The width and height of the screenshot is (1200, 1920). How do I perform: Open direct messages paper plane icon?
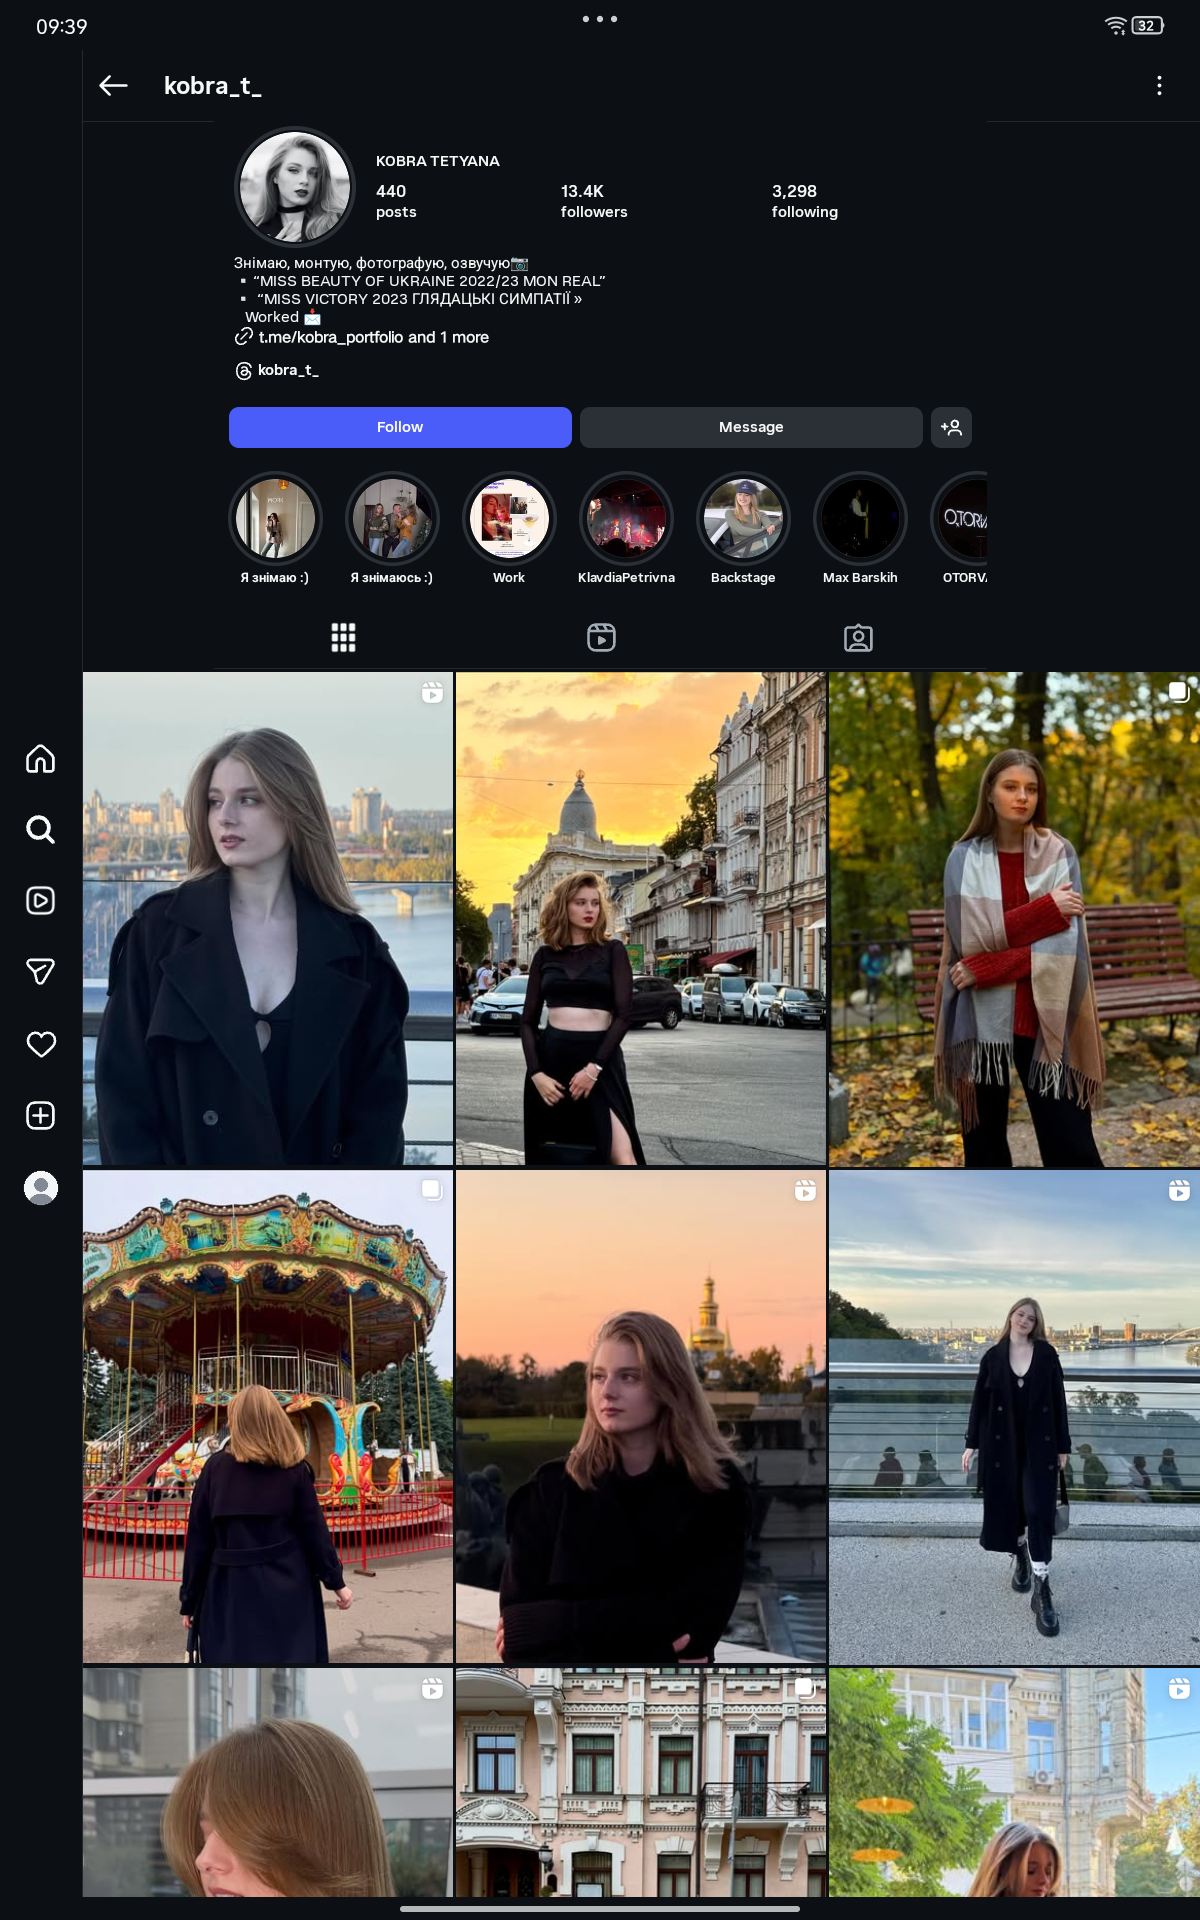pyautogui.click(x=40, y=972)
